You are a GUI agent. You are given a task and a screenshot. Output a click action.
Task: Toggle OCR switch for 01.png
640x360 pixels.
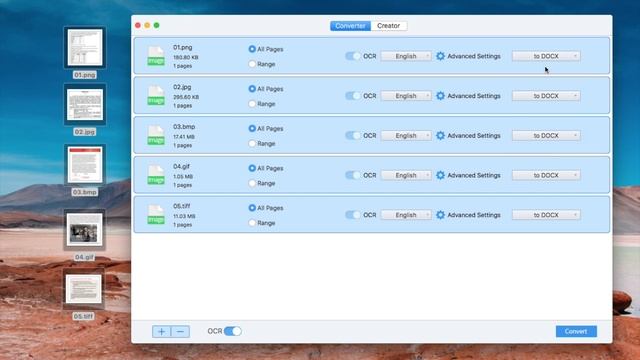[x=353, y=56]
